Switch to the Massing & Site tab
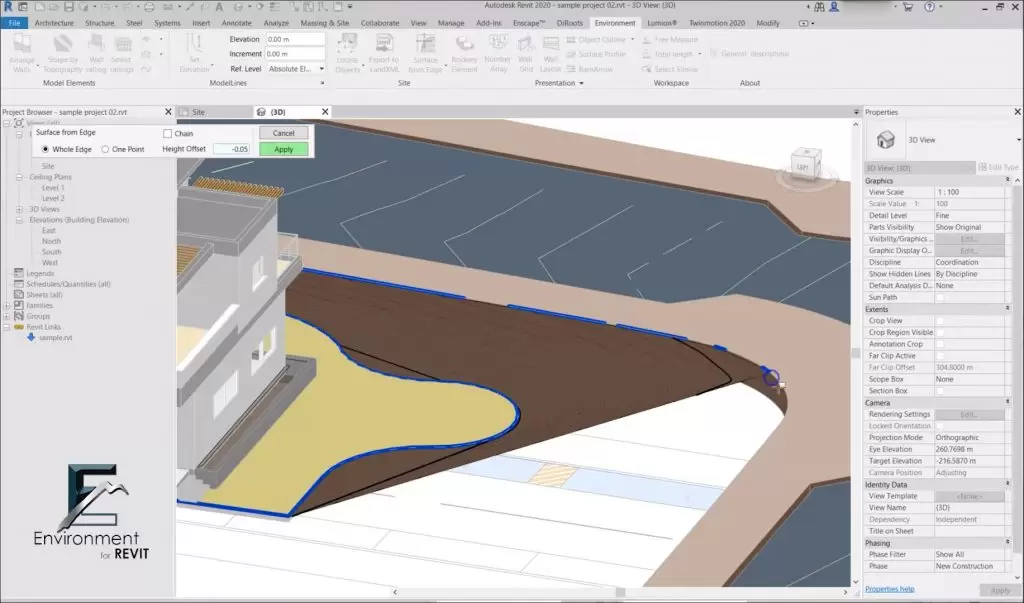The image size is (1024, 603). (x=324, y=22)
